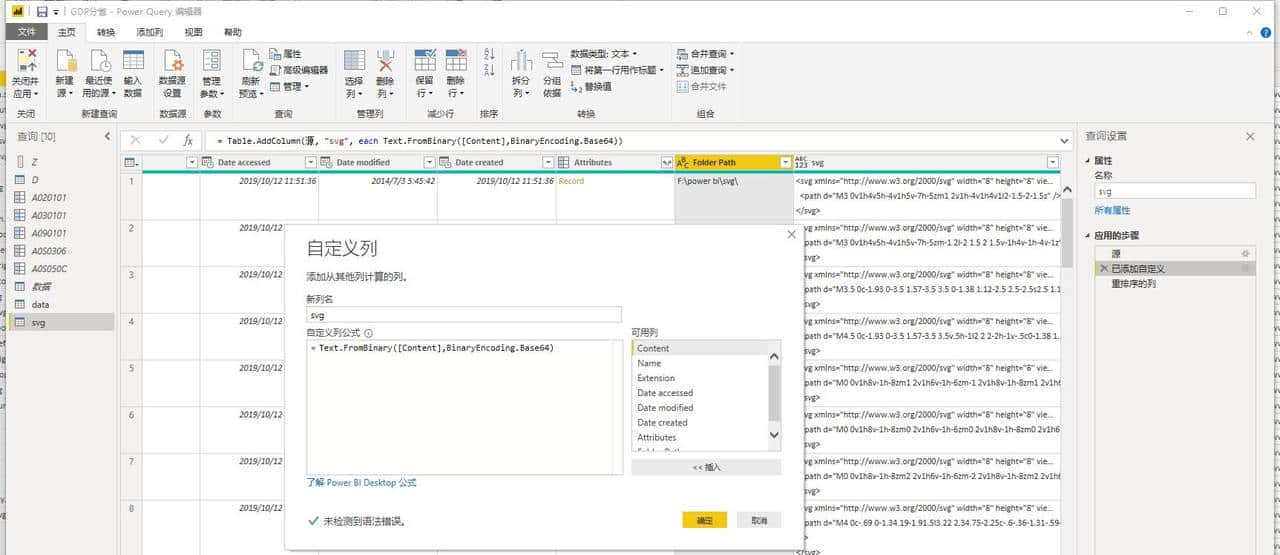
Task: Switch to the View (视图) tab
Action: click(194, 32)
